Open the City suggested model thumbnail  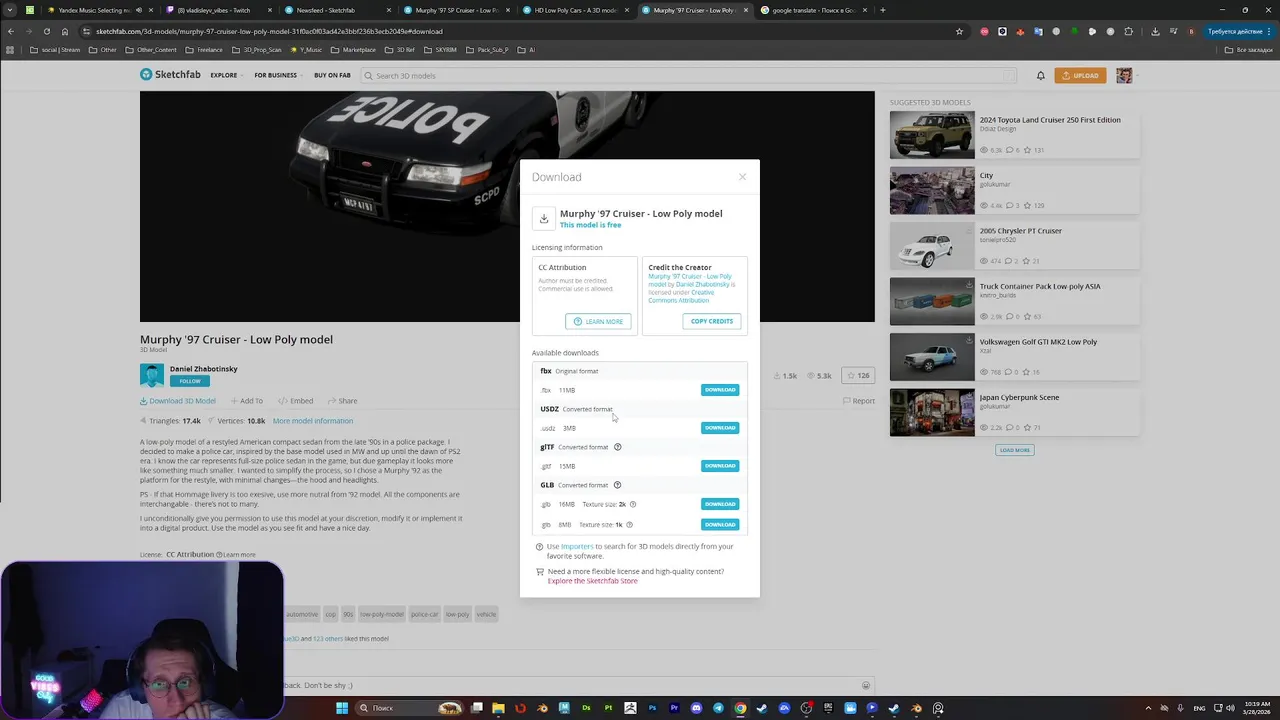(932, 190)
